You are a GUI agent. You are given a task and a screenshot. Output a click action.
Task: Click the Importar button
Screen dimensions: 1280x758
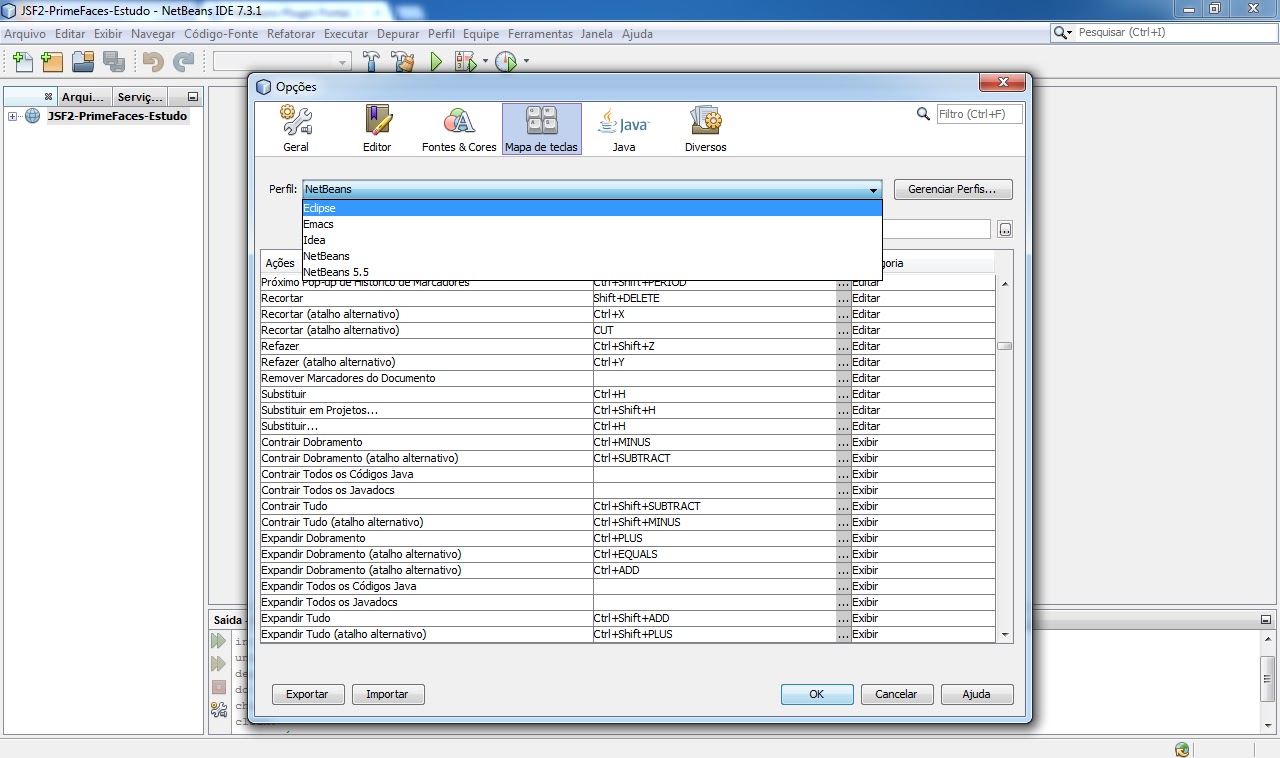pyautogui.click(x=388, y=694)
